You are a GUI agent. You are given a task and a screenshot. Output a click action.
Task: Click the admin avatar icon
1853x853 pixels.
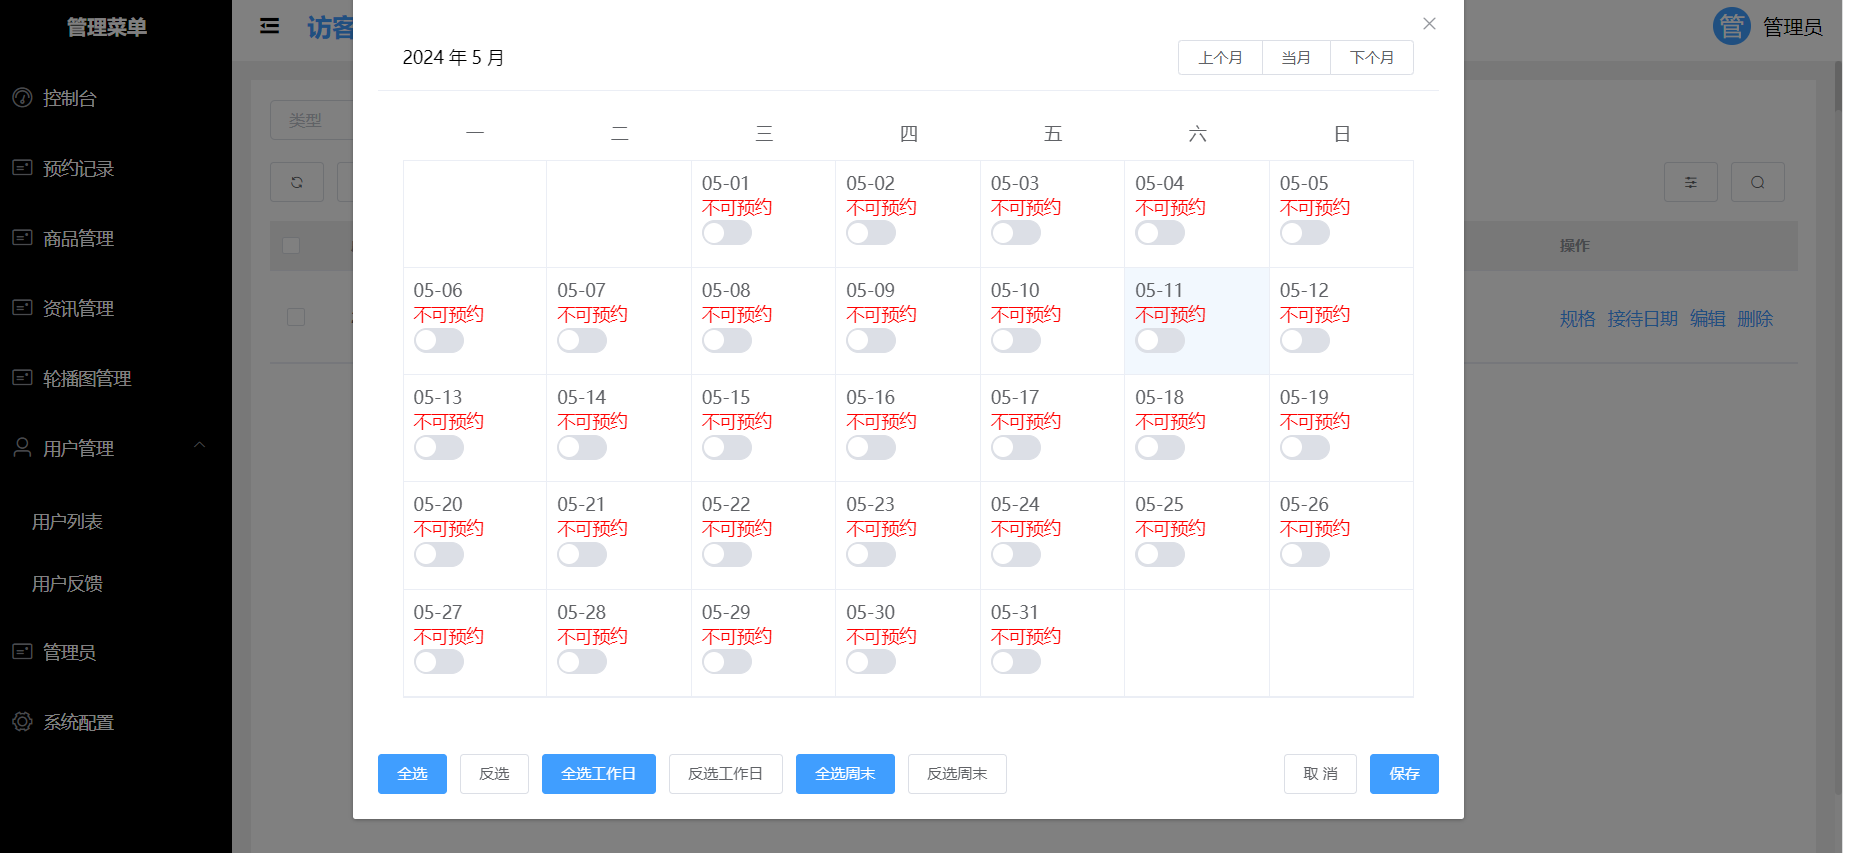1731,26
